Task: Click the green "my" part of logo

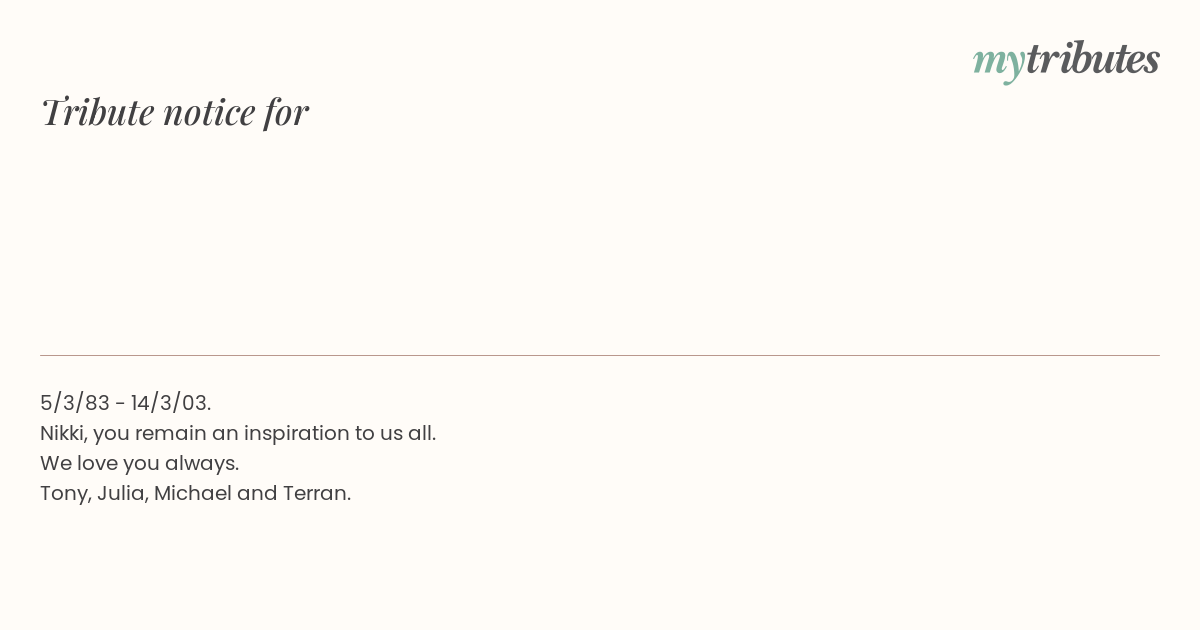Action: 998,63
